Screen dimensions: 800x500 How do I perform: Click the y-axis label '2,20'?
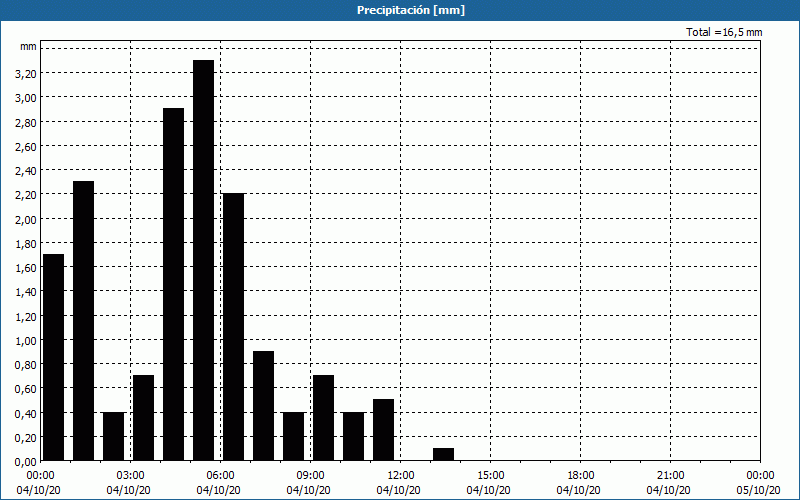pos(26,195)
